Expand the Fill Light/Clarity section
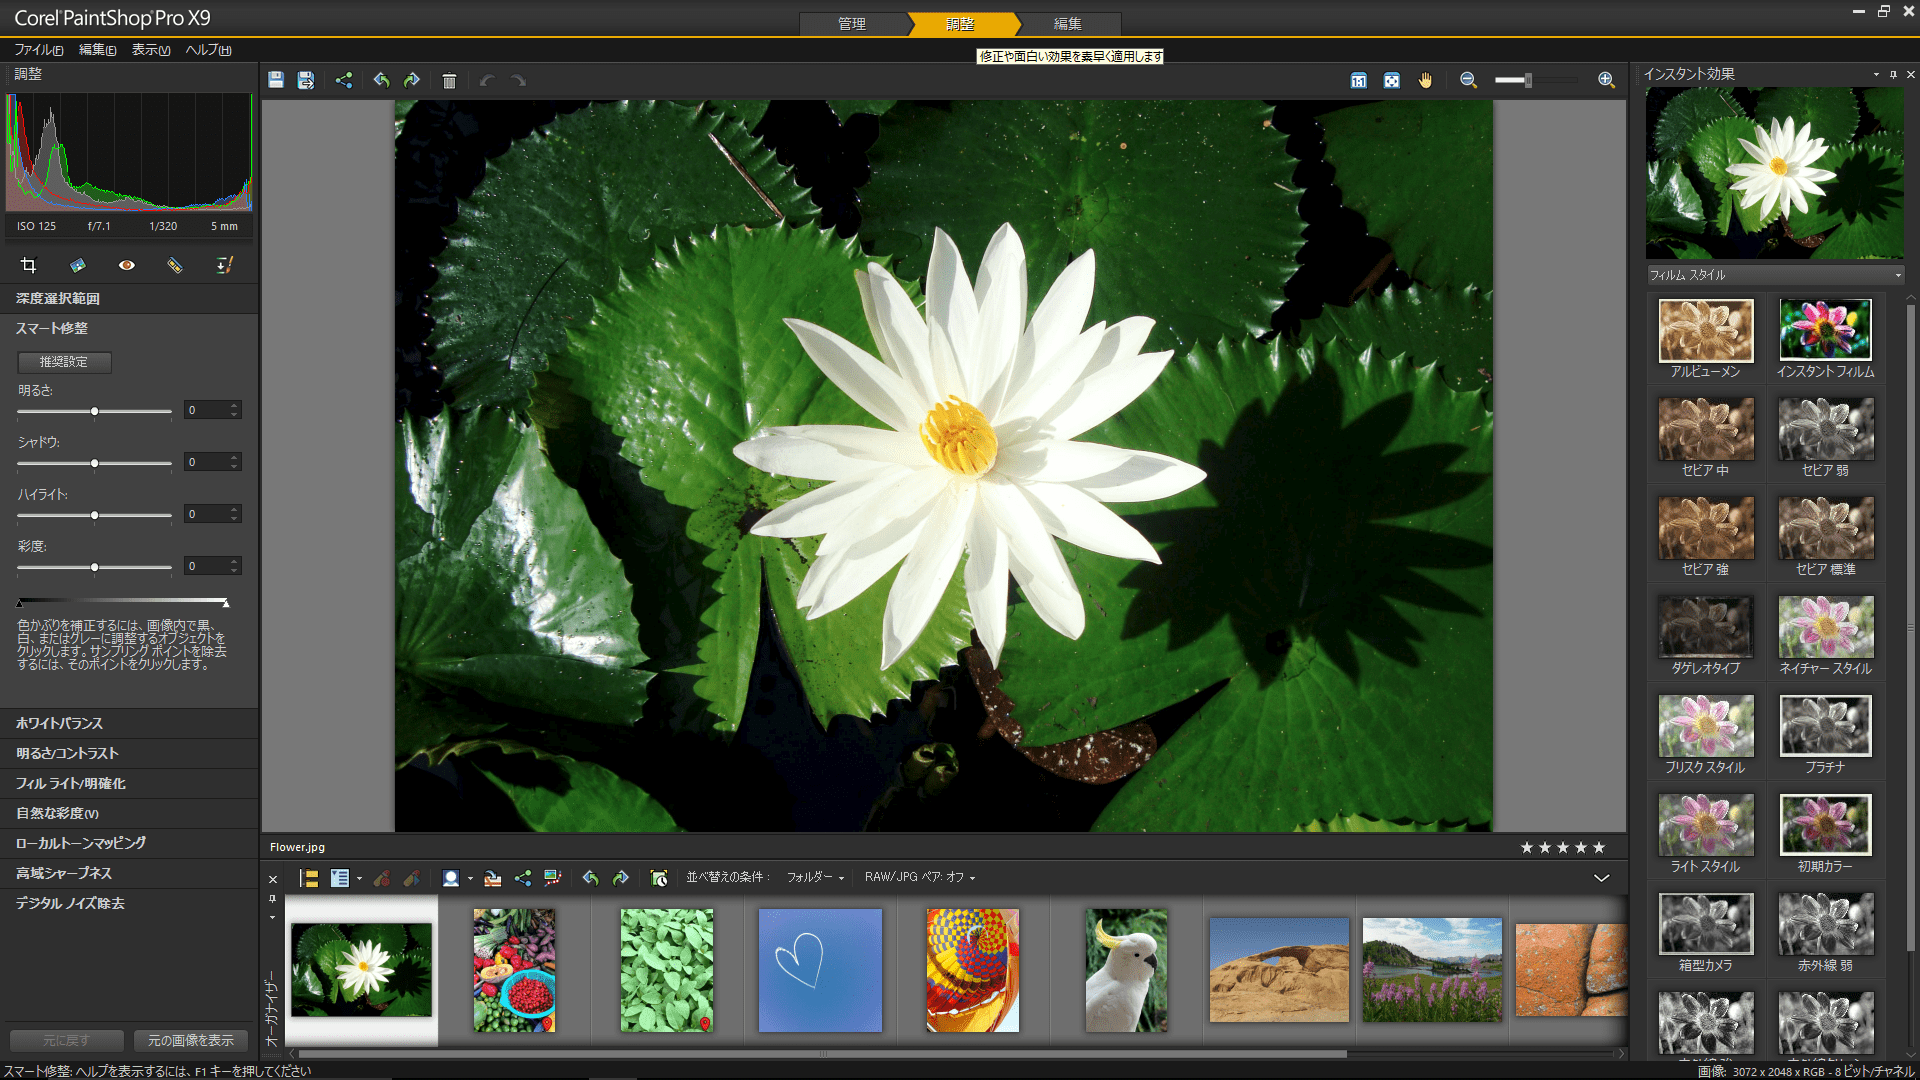 [129, 783]
